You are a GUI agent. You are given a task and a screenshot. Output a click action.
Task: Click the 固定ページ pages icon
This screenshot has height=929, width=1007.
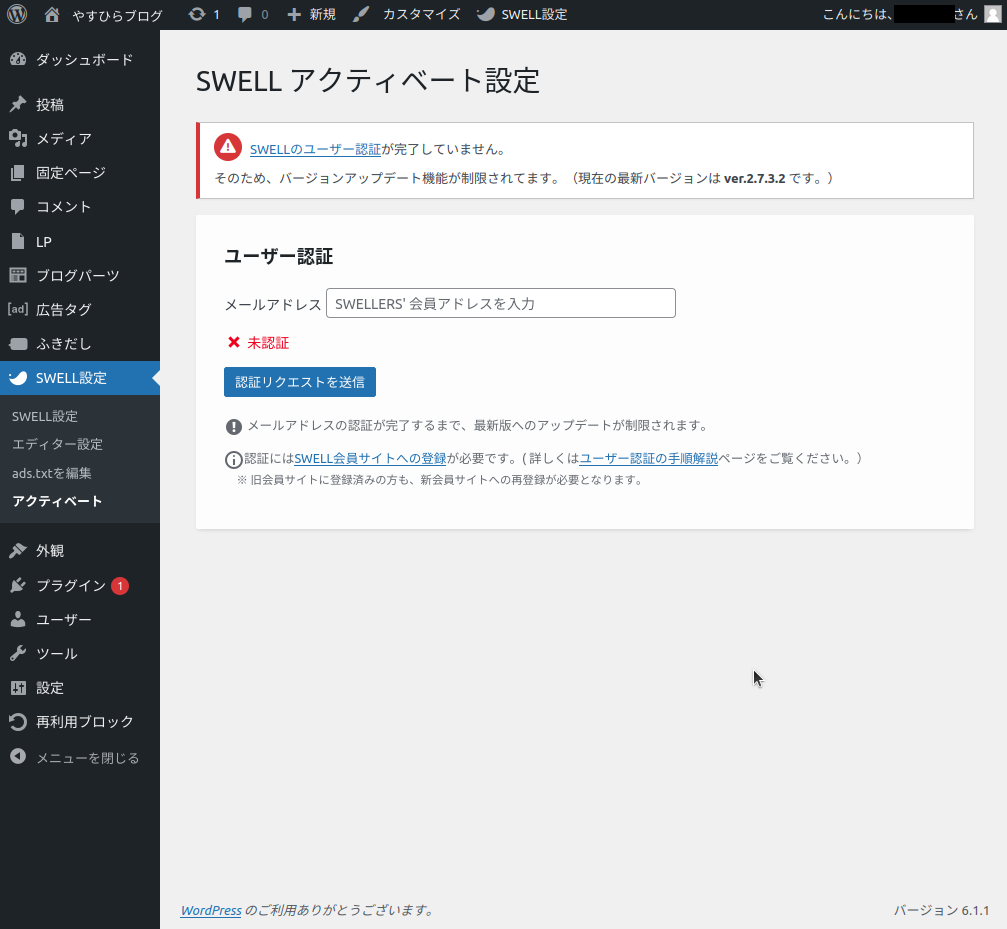(18, 172)
